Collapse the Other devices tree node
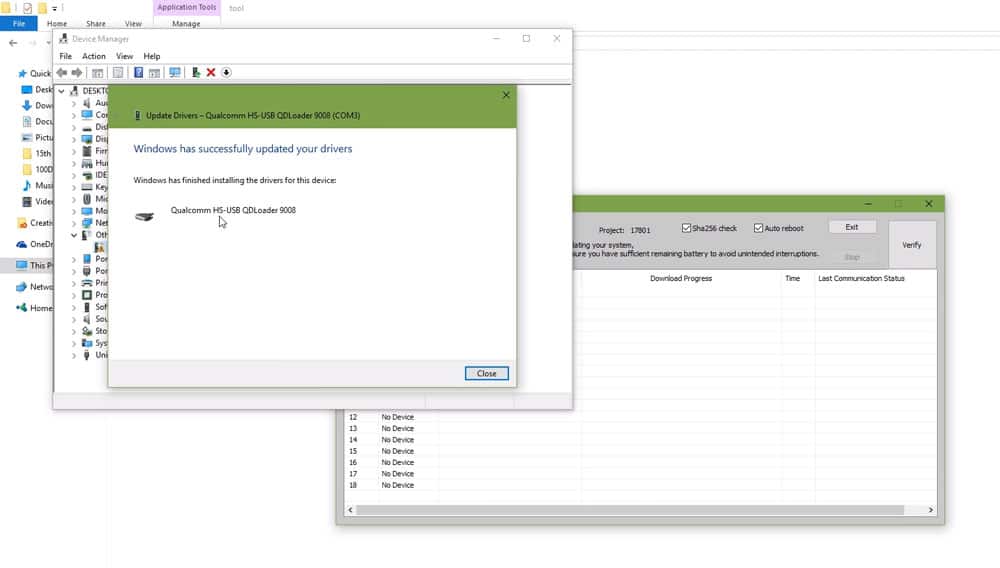This screenshot has height=568, width=1000. [x=74, y=235]
